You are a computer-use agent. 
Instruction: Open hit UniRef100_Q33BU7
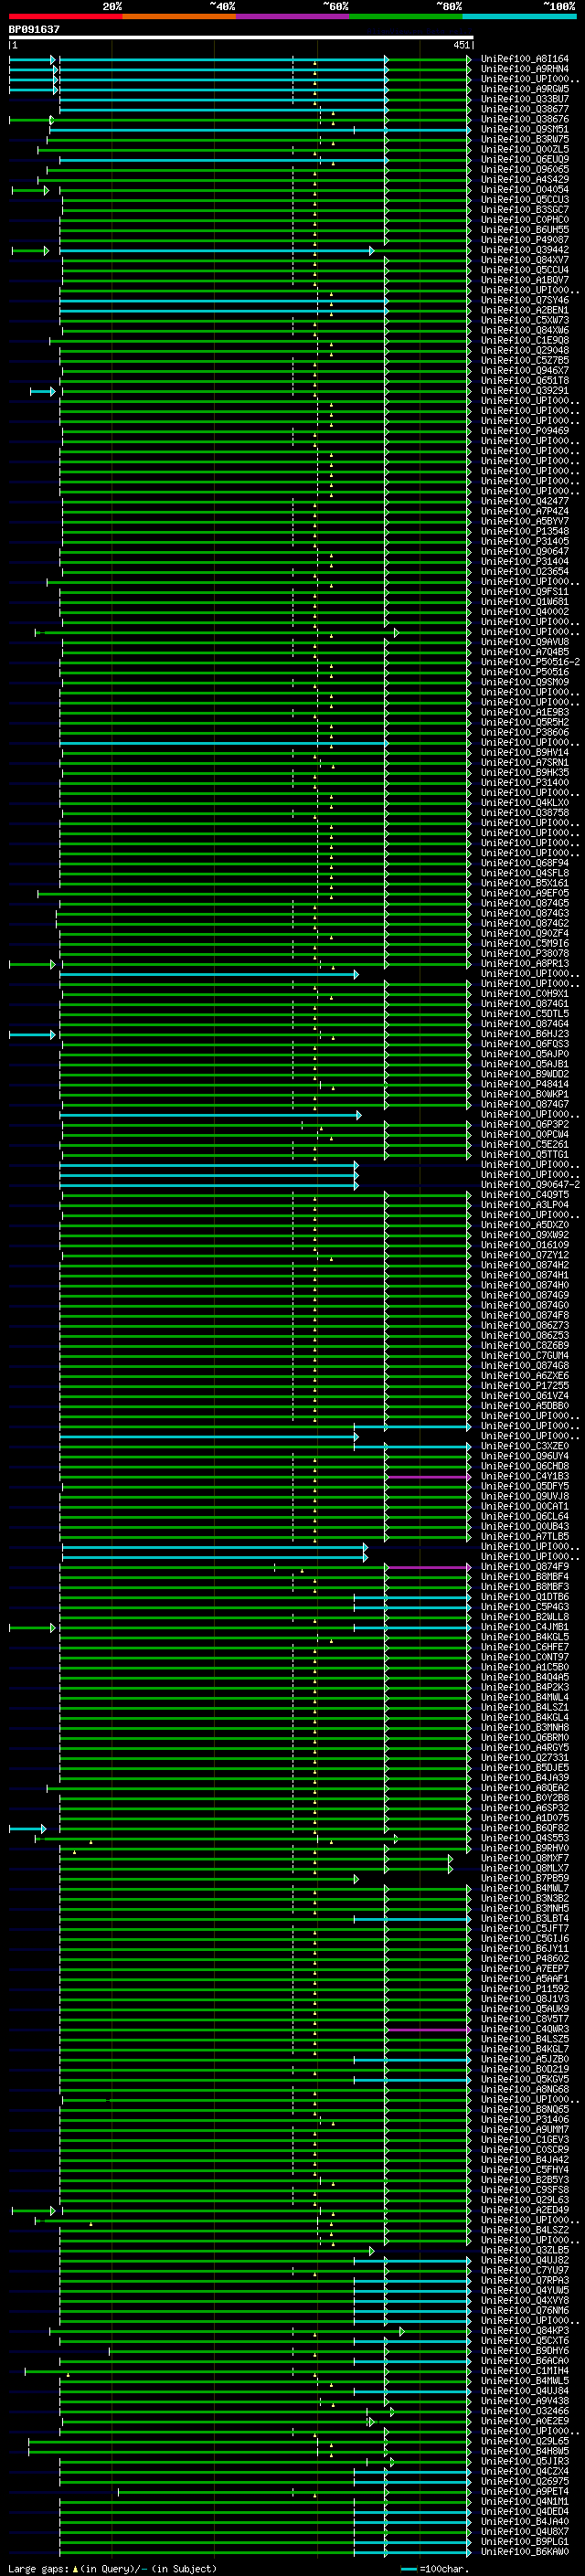tap(525, 99)
